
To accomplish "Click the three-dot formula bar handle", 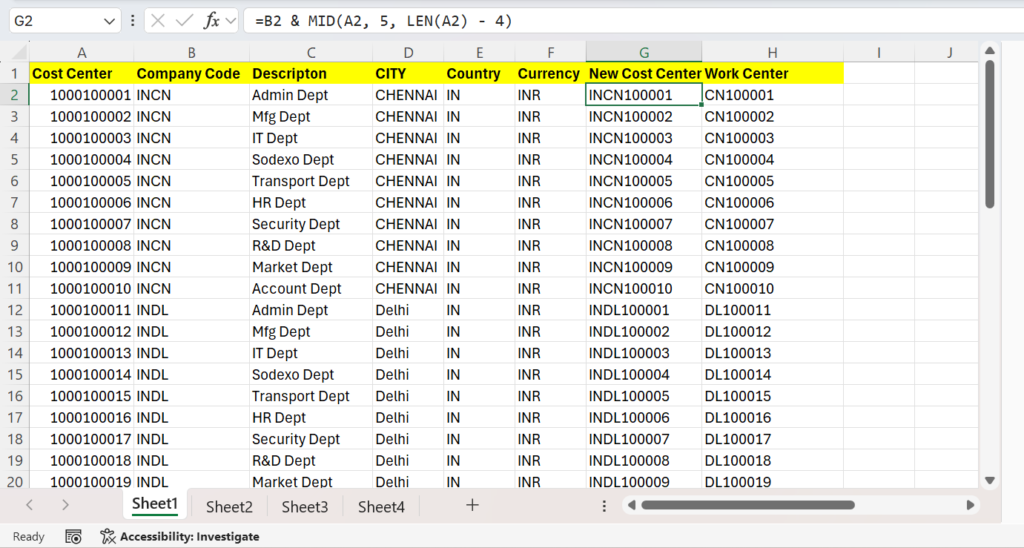I will coord(133,21).
